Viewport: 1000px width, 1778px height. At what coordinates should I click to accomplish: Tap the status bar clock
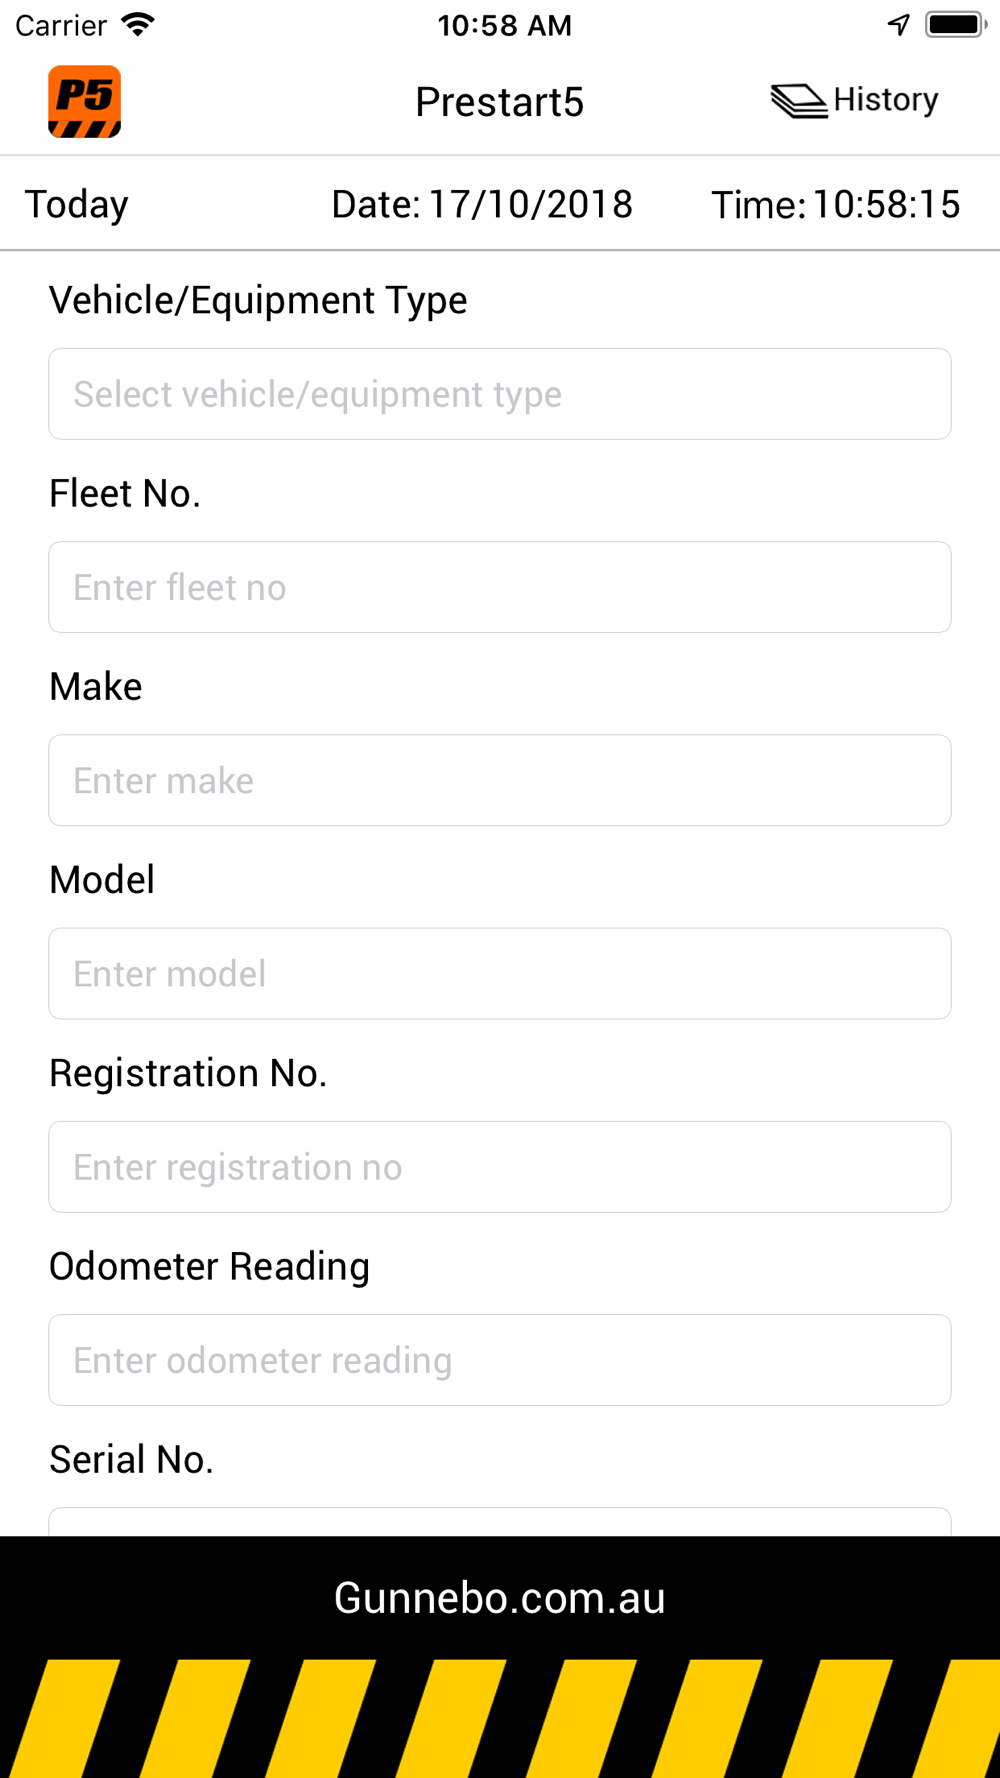pyautogui.click(x=504, y=25)
